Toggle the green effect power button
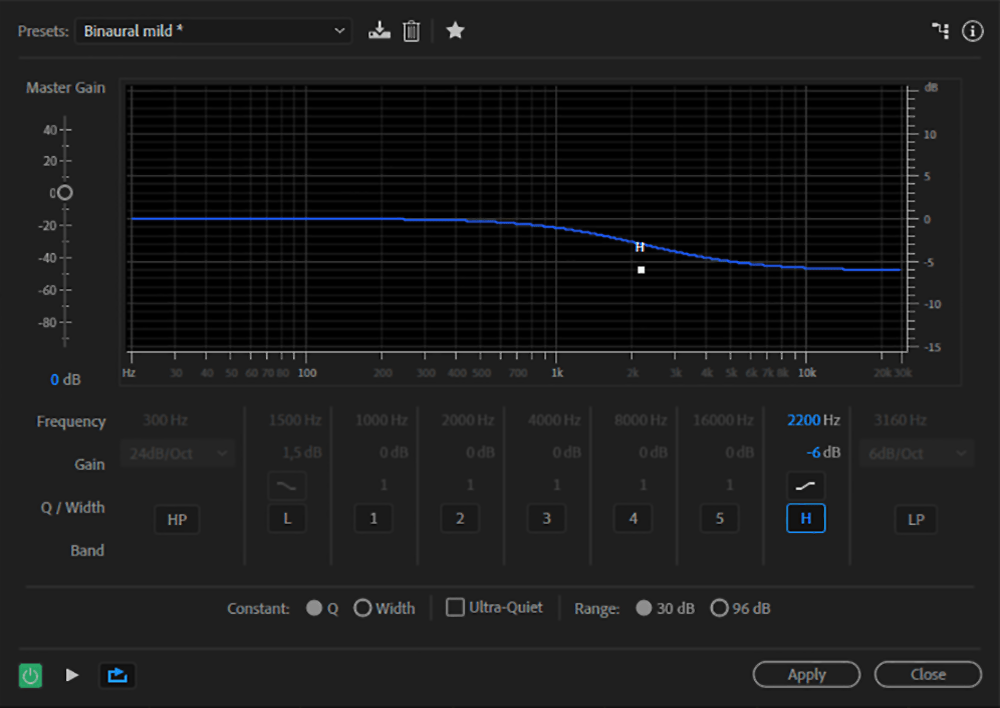The image size is (1000, 708). [x=31, y=675]
